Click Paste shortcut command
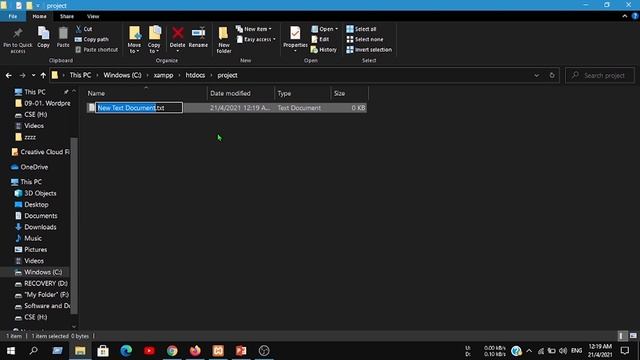The width and height of the screenshot is (640, 360). coord(97,49)
